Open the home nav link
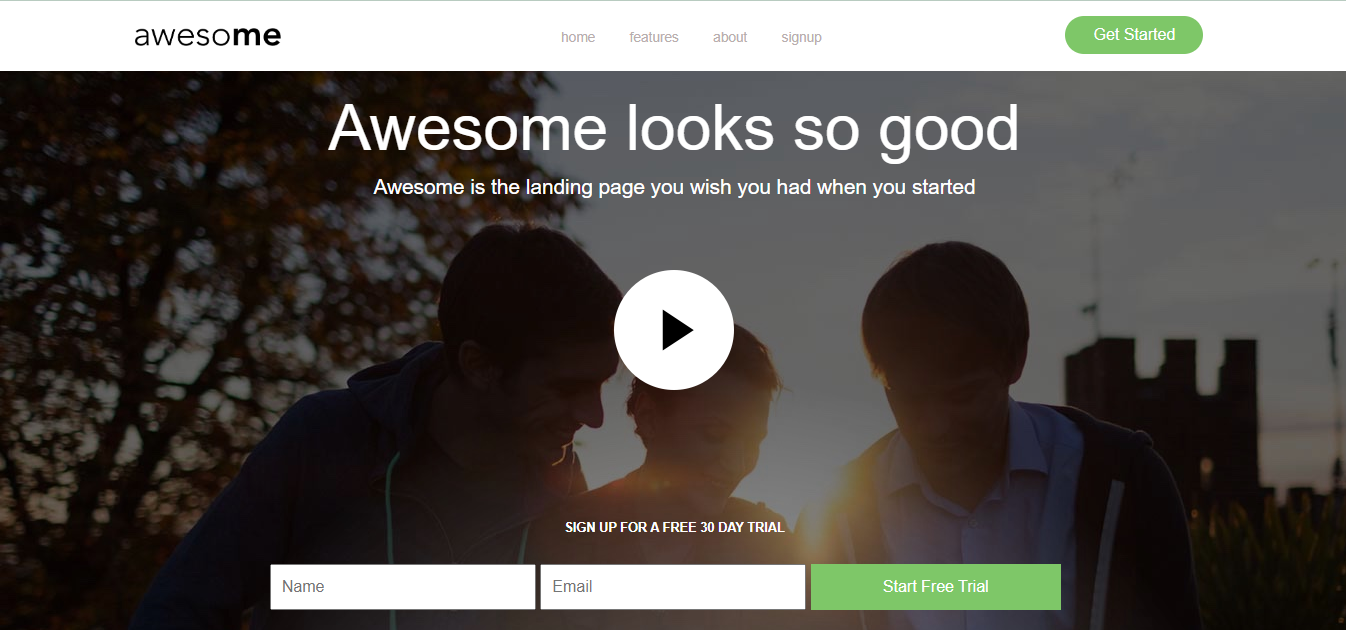Image resolution: width=1346 pixels, height=630 pixels. coord(578,37)
